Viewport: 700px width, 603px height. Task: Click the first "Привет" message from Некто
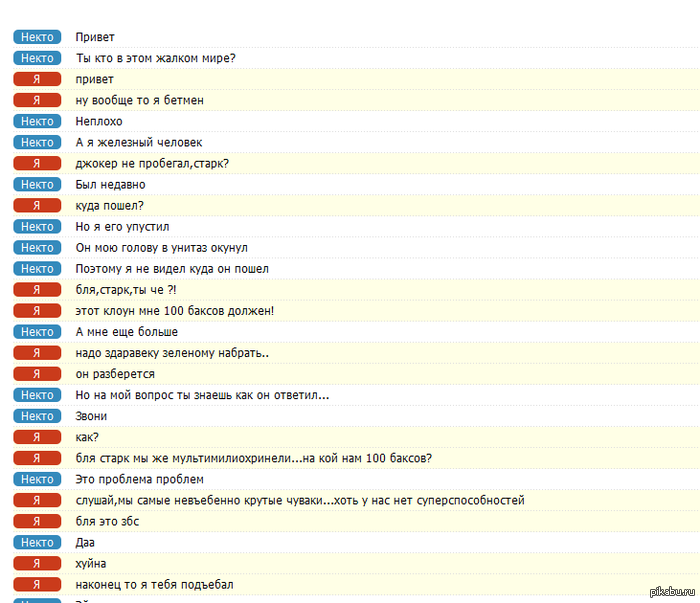pyautogui.click(x=95, y=37)
